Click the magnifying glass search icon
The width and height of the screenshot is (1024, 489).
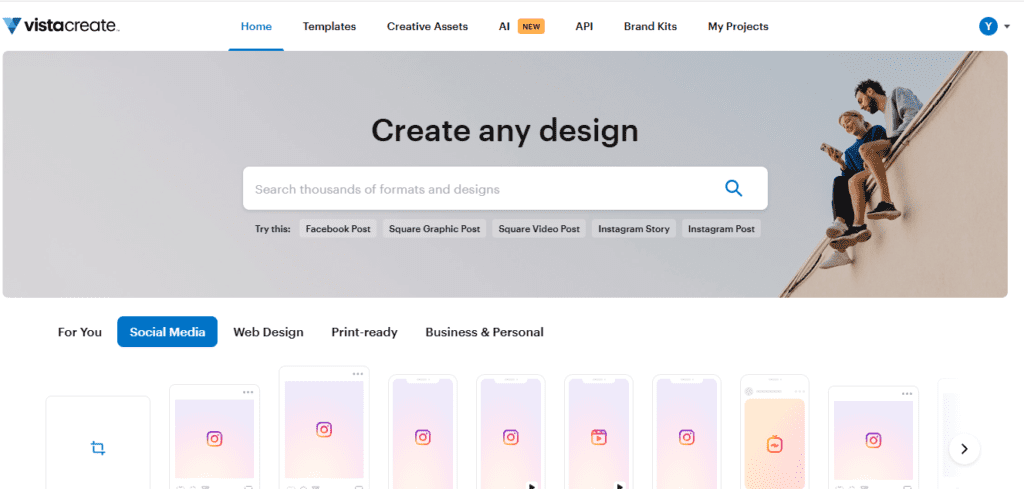click(x=733, y=189)
